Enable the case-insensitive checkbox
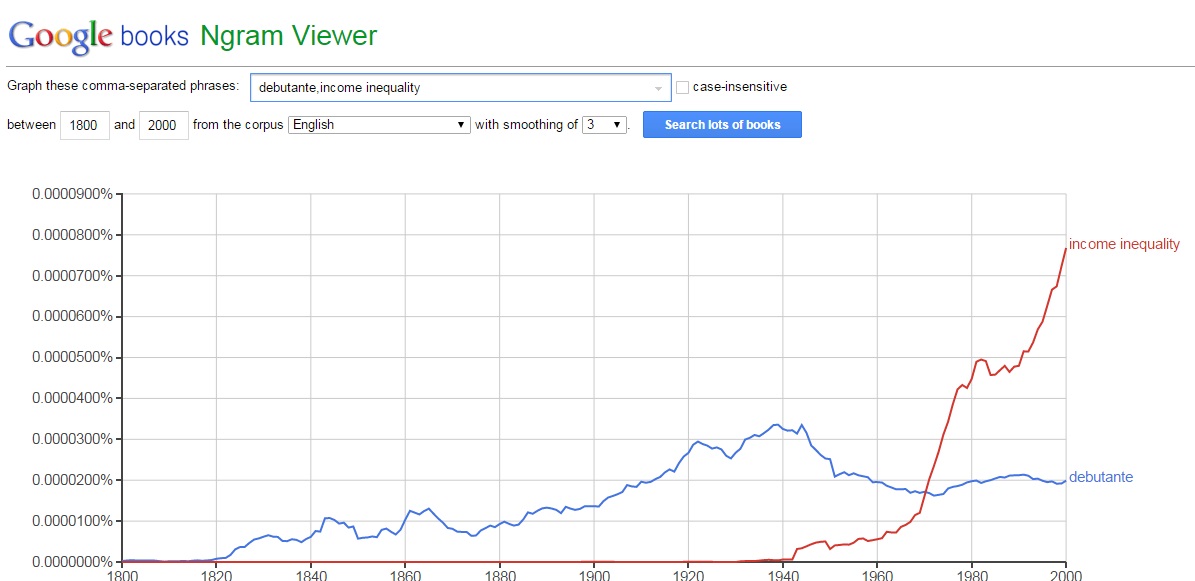Screen dimensions: 1195x581 [x=683, y=87]
